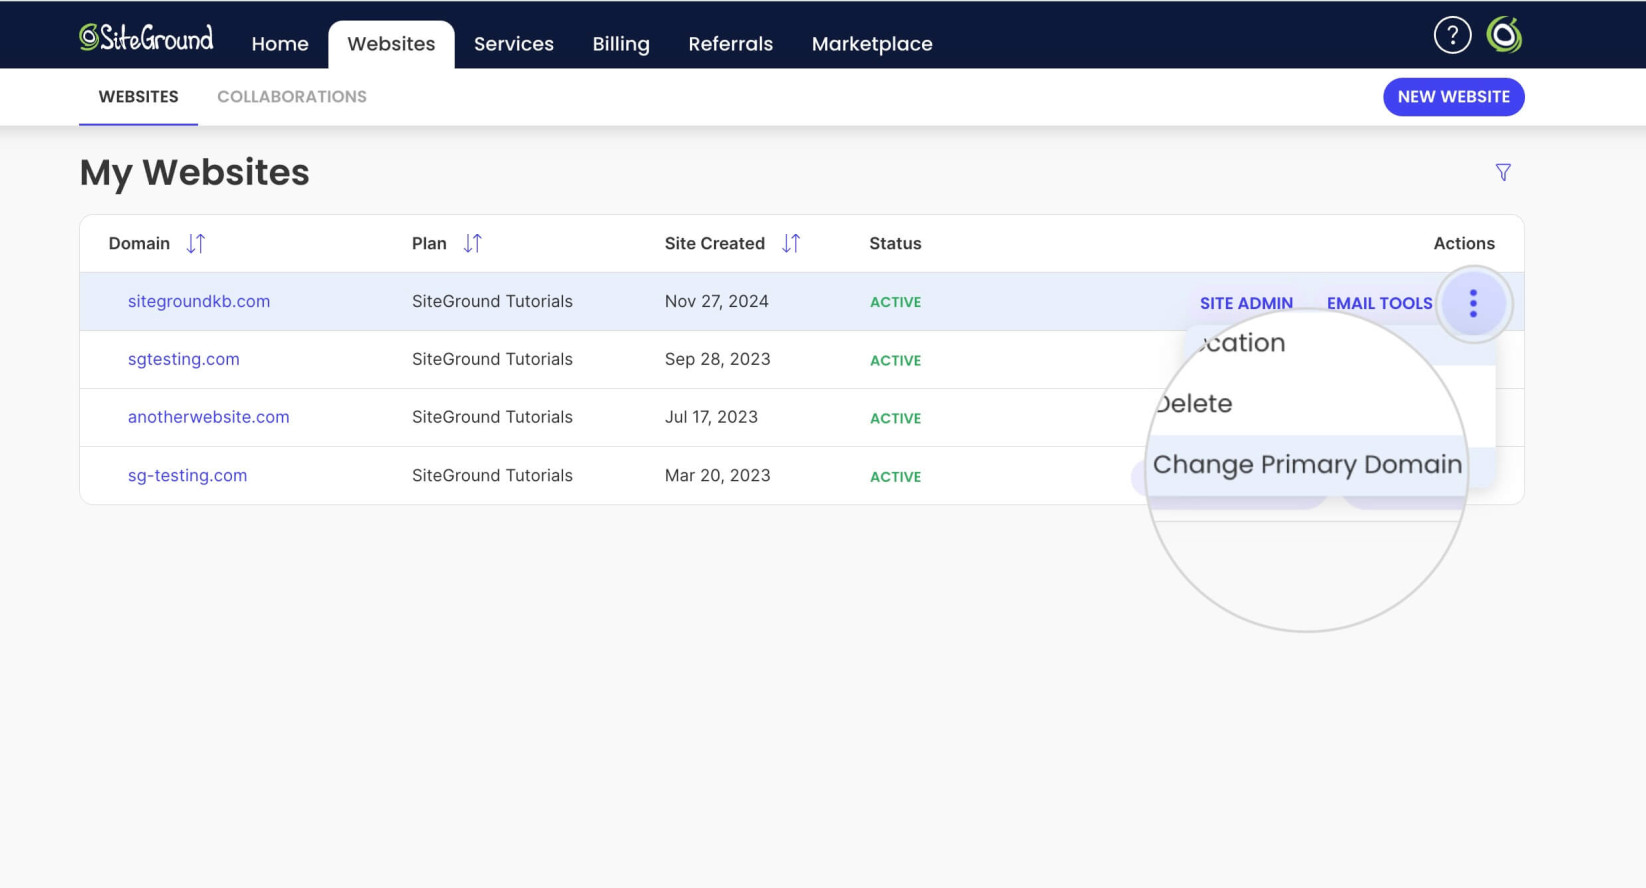Click ACTIVE status for sgtesting.com
This screenshot has width=1646, height=888.
pyautogui.click(x=895, y=360)
